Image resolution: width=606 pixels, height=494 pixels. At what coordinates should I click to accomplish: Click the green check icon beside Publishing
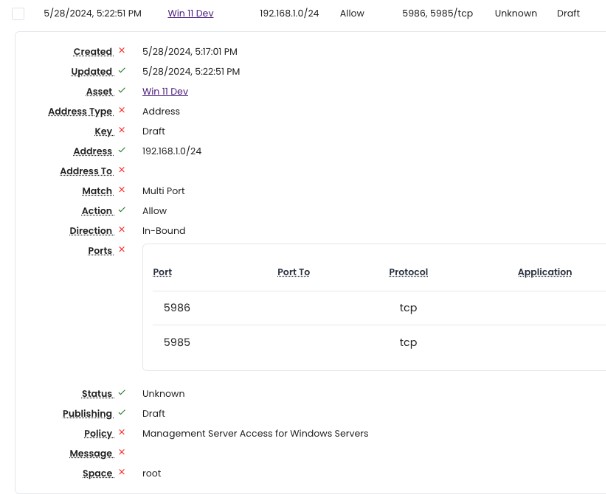tap(122, 413)
